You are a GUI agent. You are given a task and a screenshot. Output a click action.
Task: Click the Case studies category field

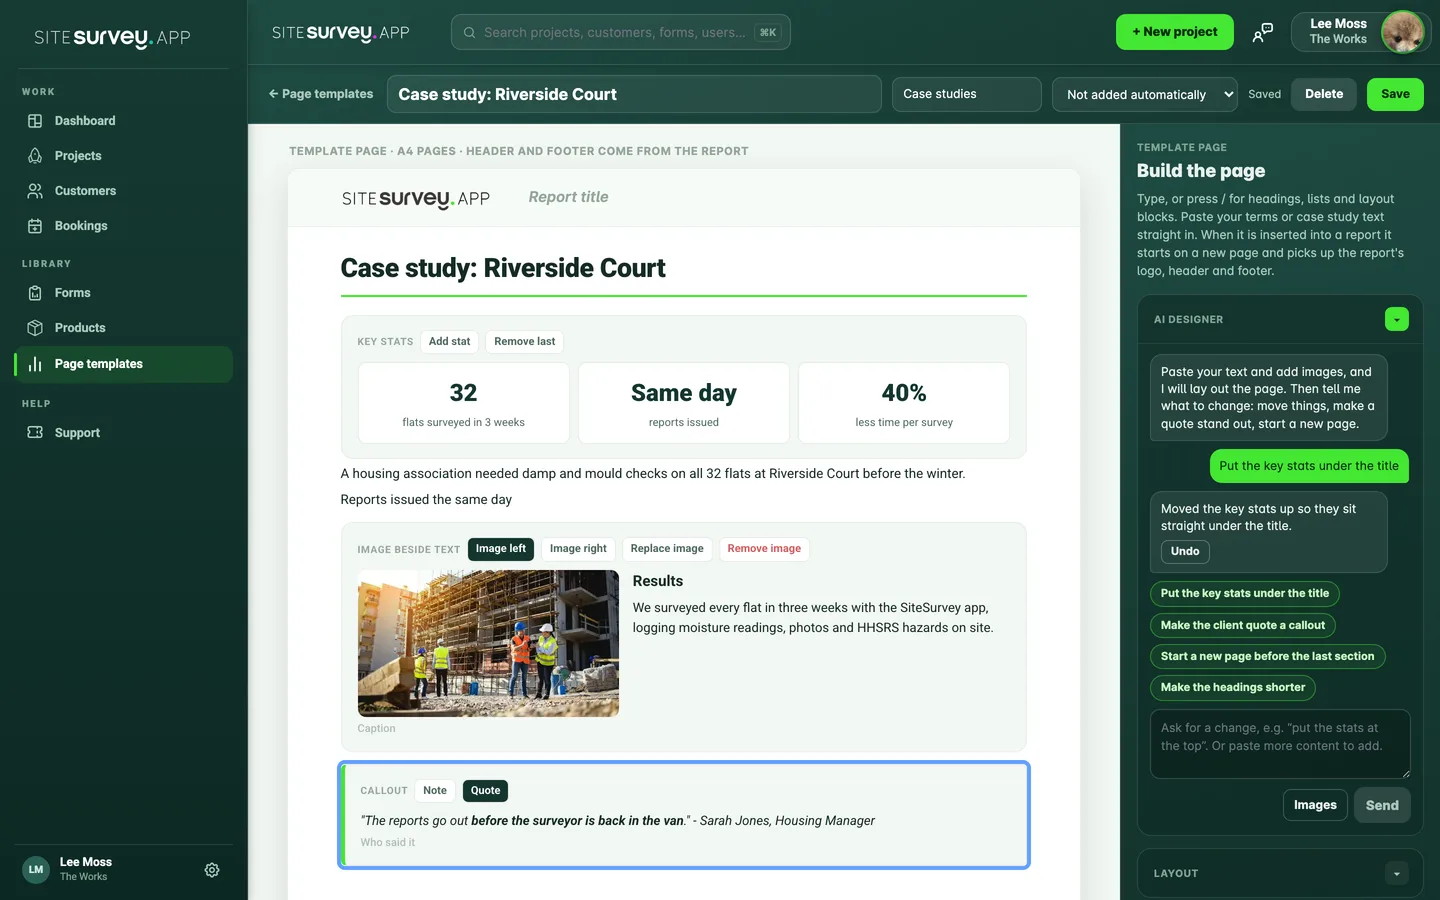pos(966,94)
